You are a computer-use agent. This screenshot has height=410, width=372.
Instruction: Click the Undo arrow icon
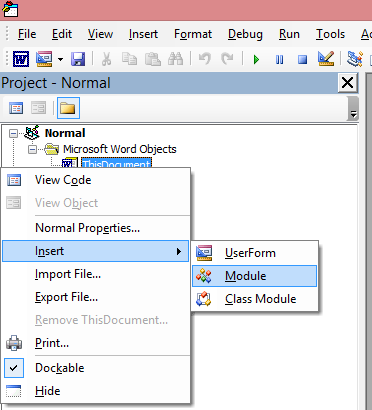204,59
